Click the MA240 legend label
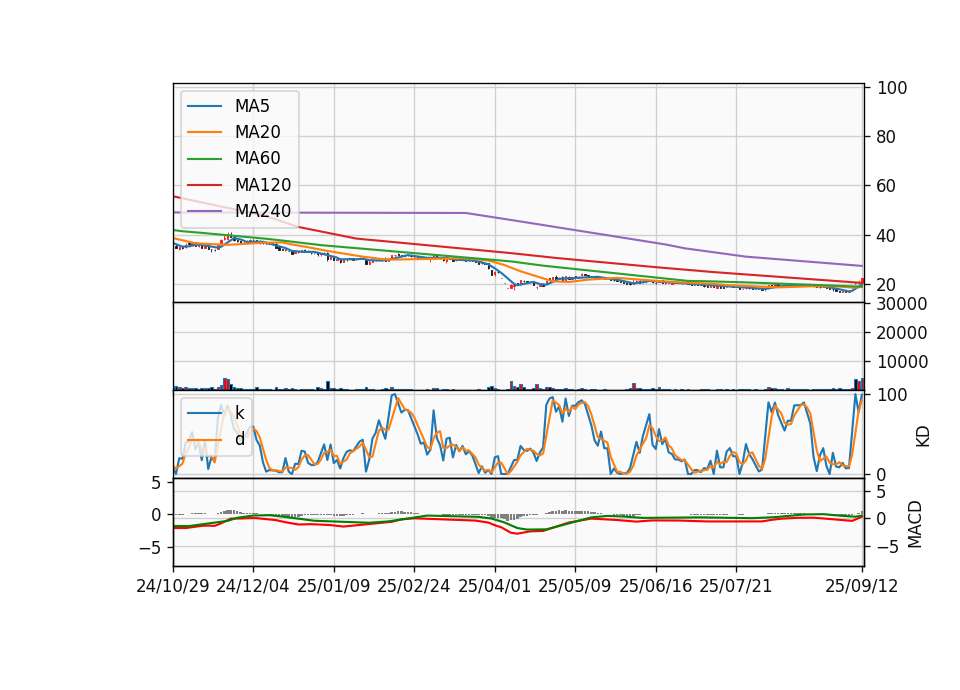 (263, 211)
